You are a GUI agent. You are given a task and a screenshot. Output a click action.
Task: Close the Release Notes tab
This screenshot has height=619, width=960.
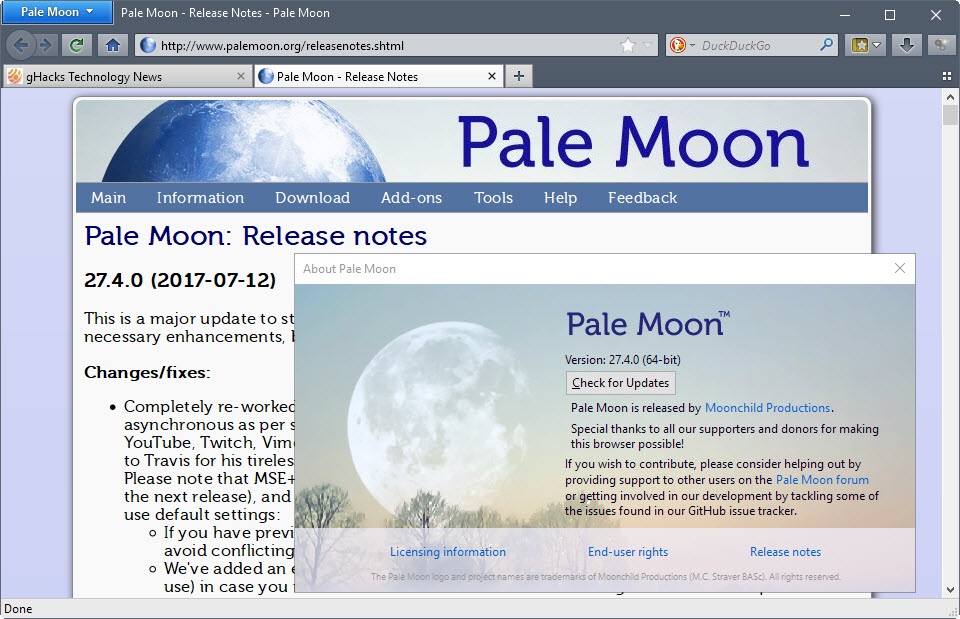492,76
